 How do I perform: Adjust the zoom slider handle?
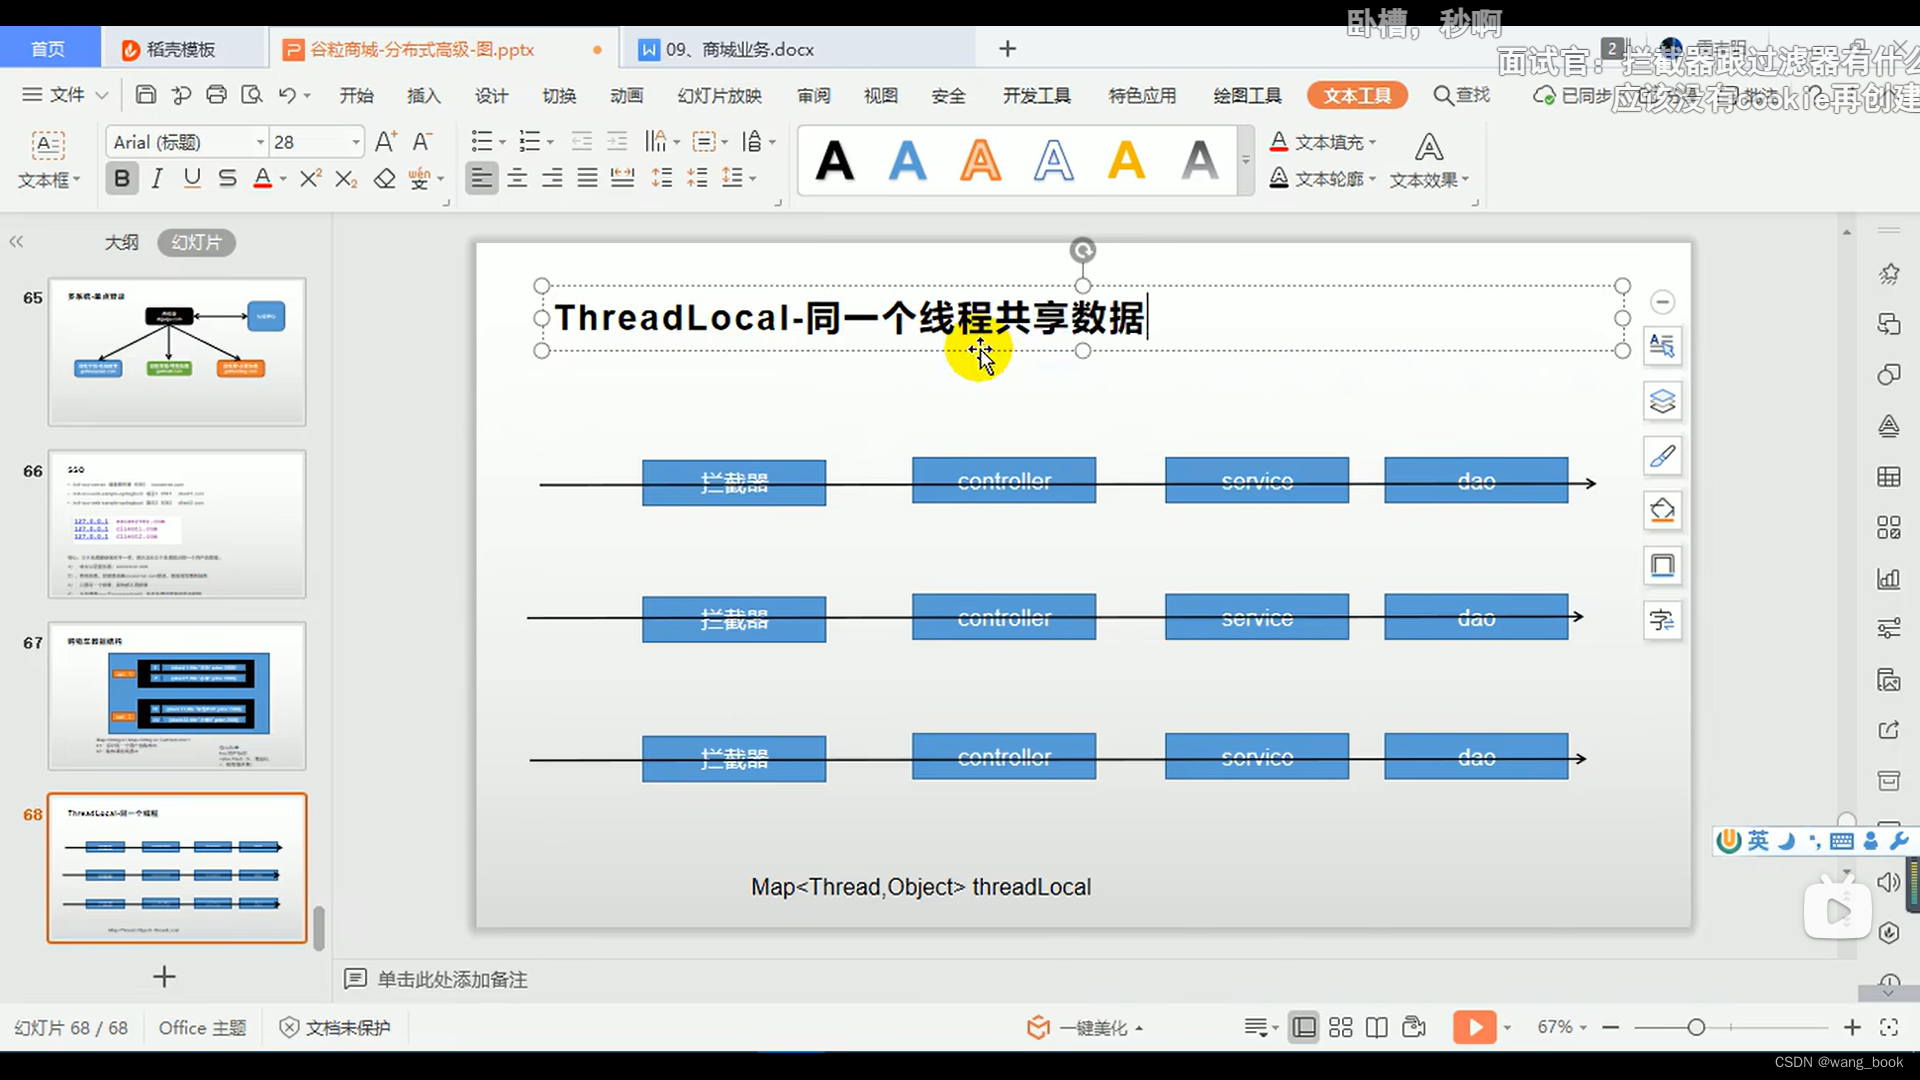[1696, 1027]
